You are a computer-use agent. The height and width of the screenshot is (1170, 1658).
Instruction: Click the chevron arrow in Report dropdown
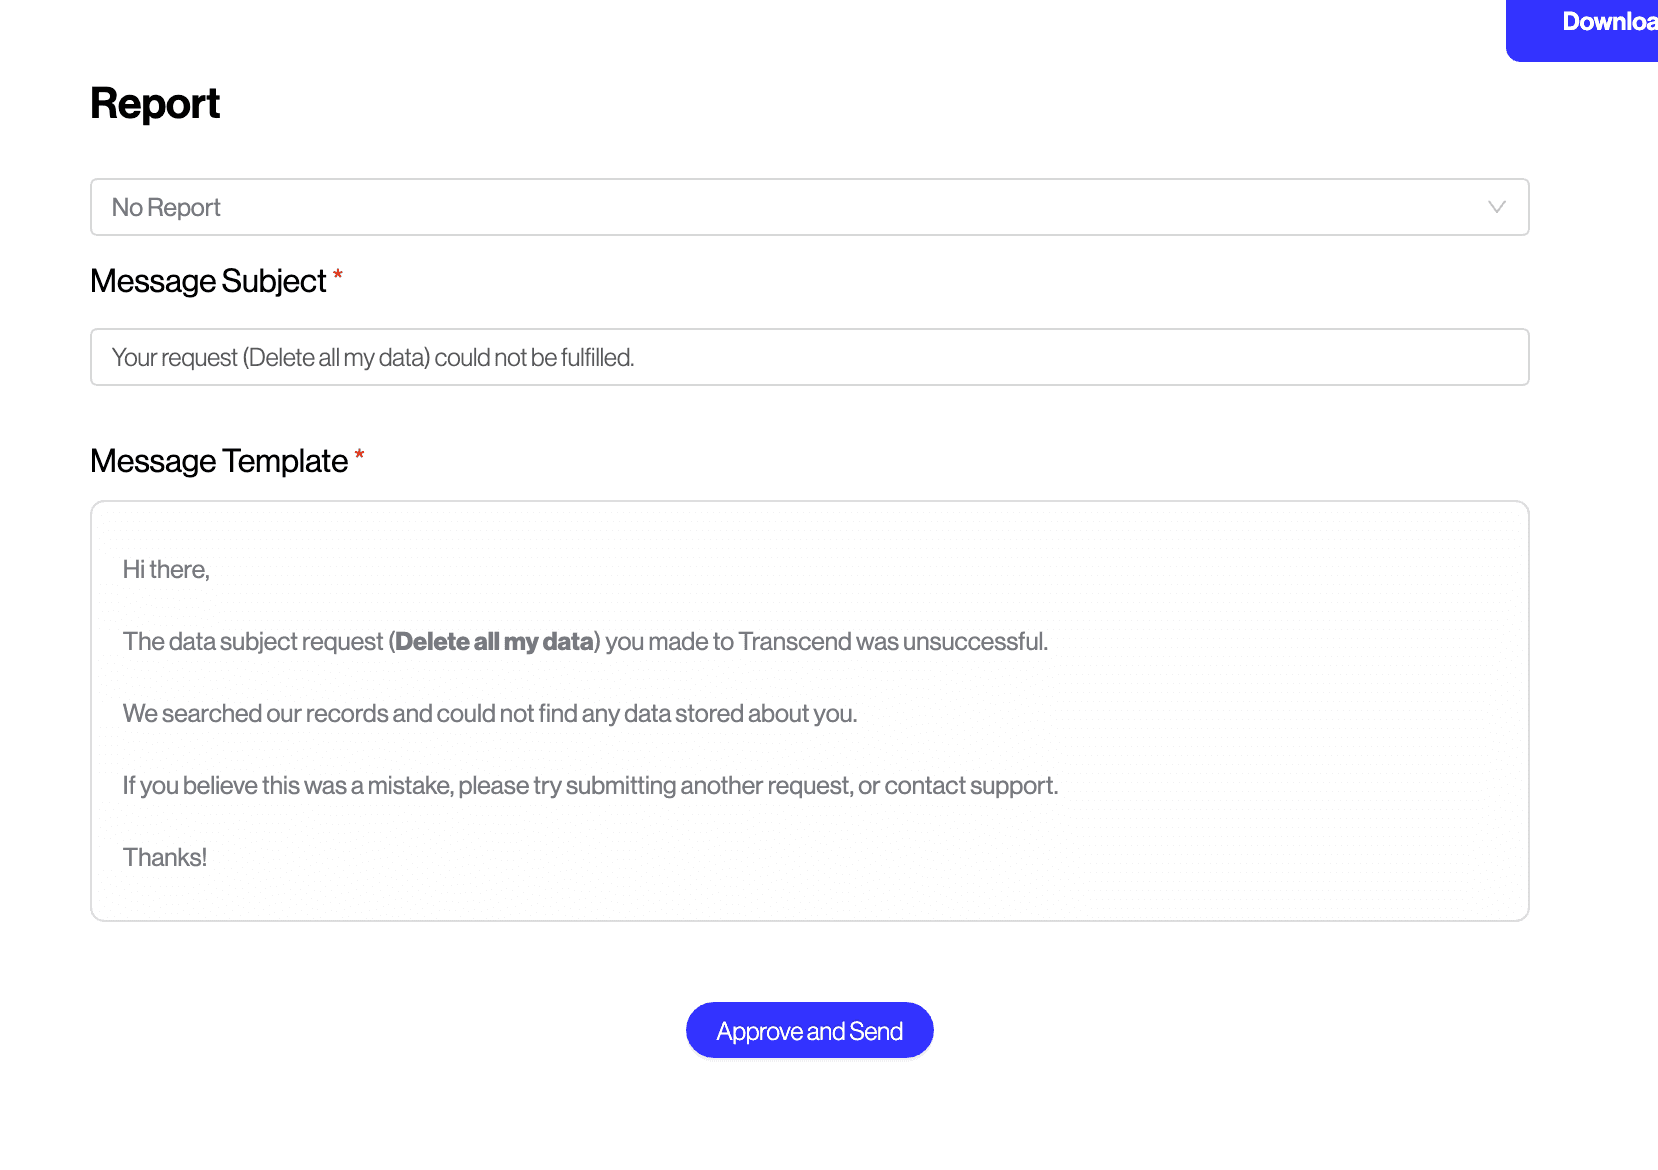point(1496,207)
